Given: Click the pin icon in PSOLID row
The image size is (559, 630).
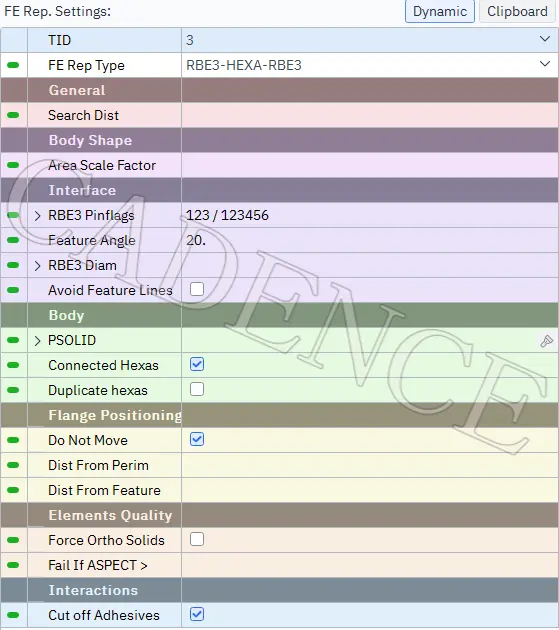Looking at the screenshot, I should point(546,341).
